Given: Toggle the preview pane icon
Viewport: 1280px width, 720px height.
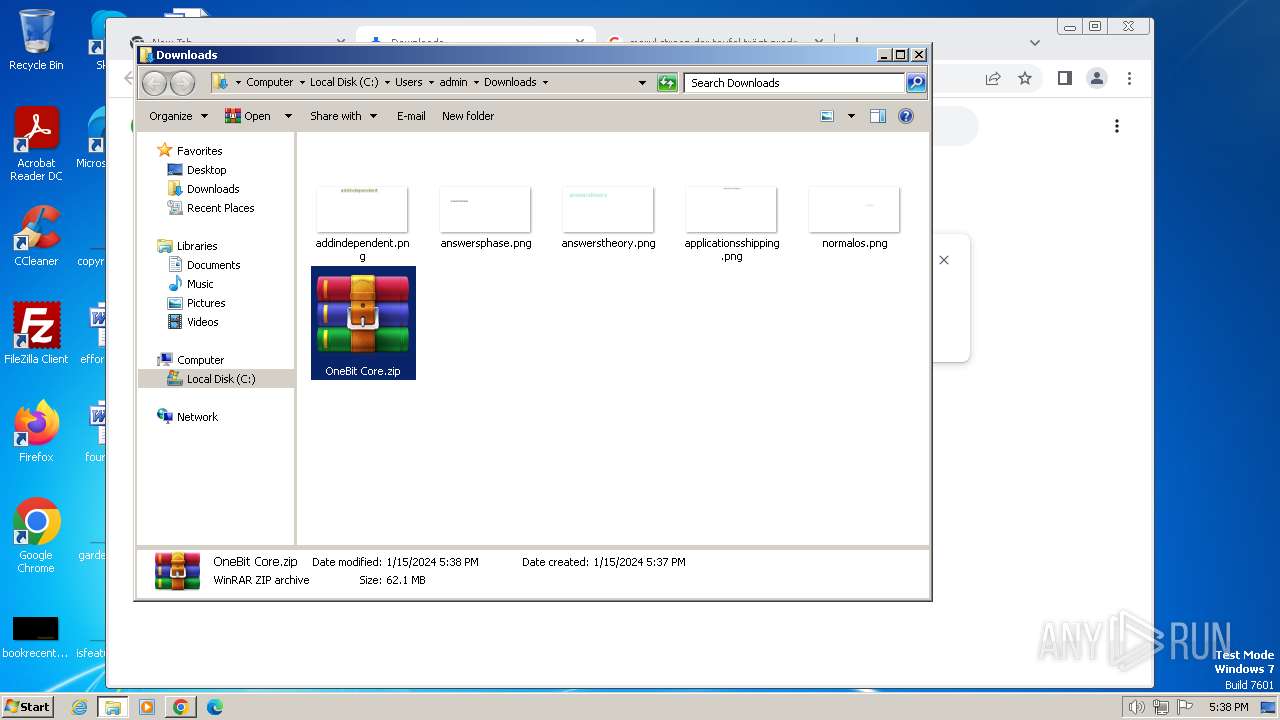Looking at the screenshot, I should click(x=878, y=116).
